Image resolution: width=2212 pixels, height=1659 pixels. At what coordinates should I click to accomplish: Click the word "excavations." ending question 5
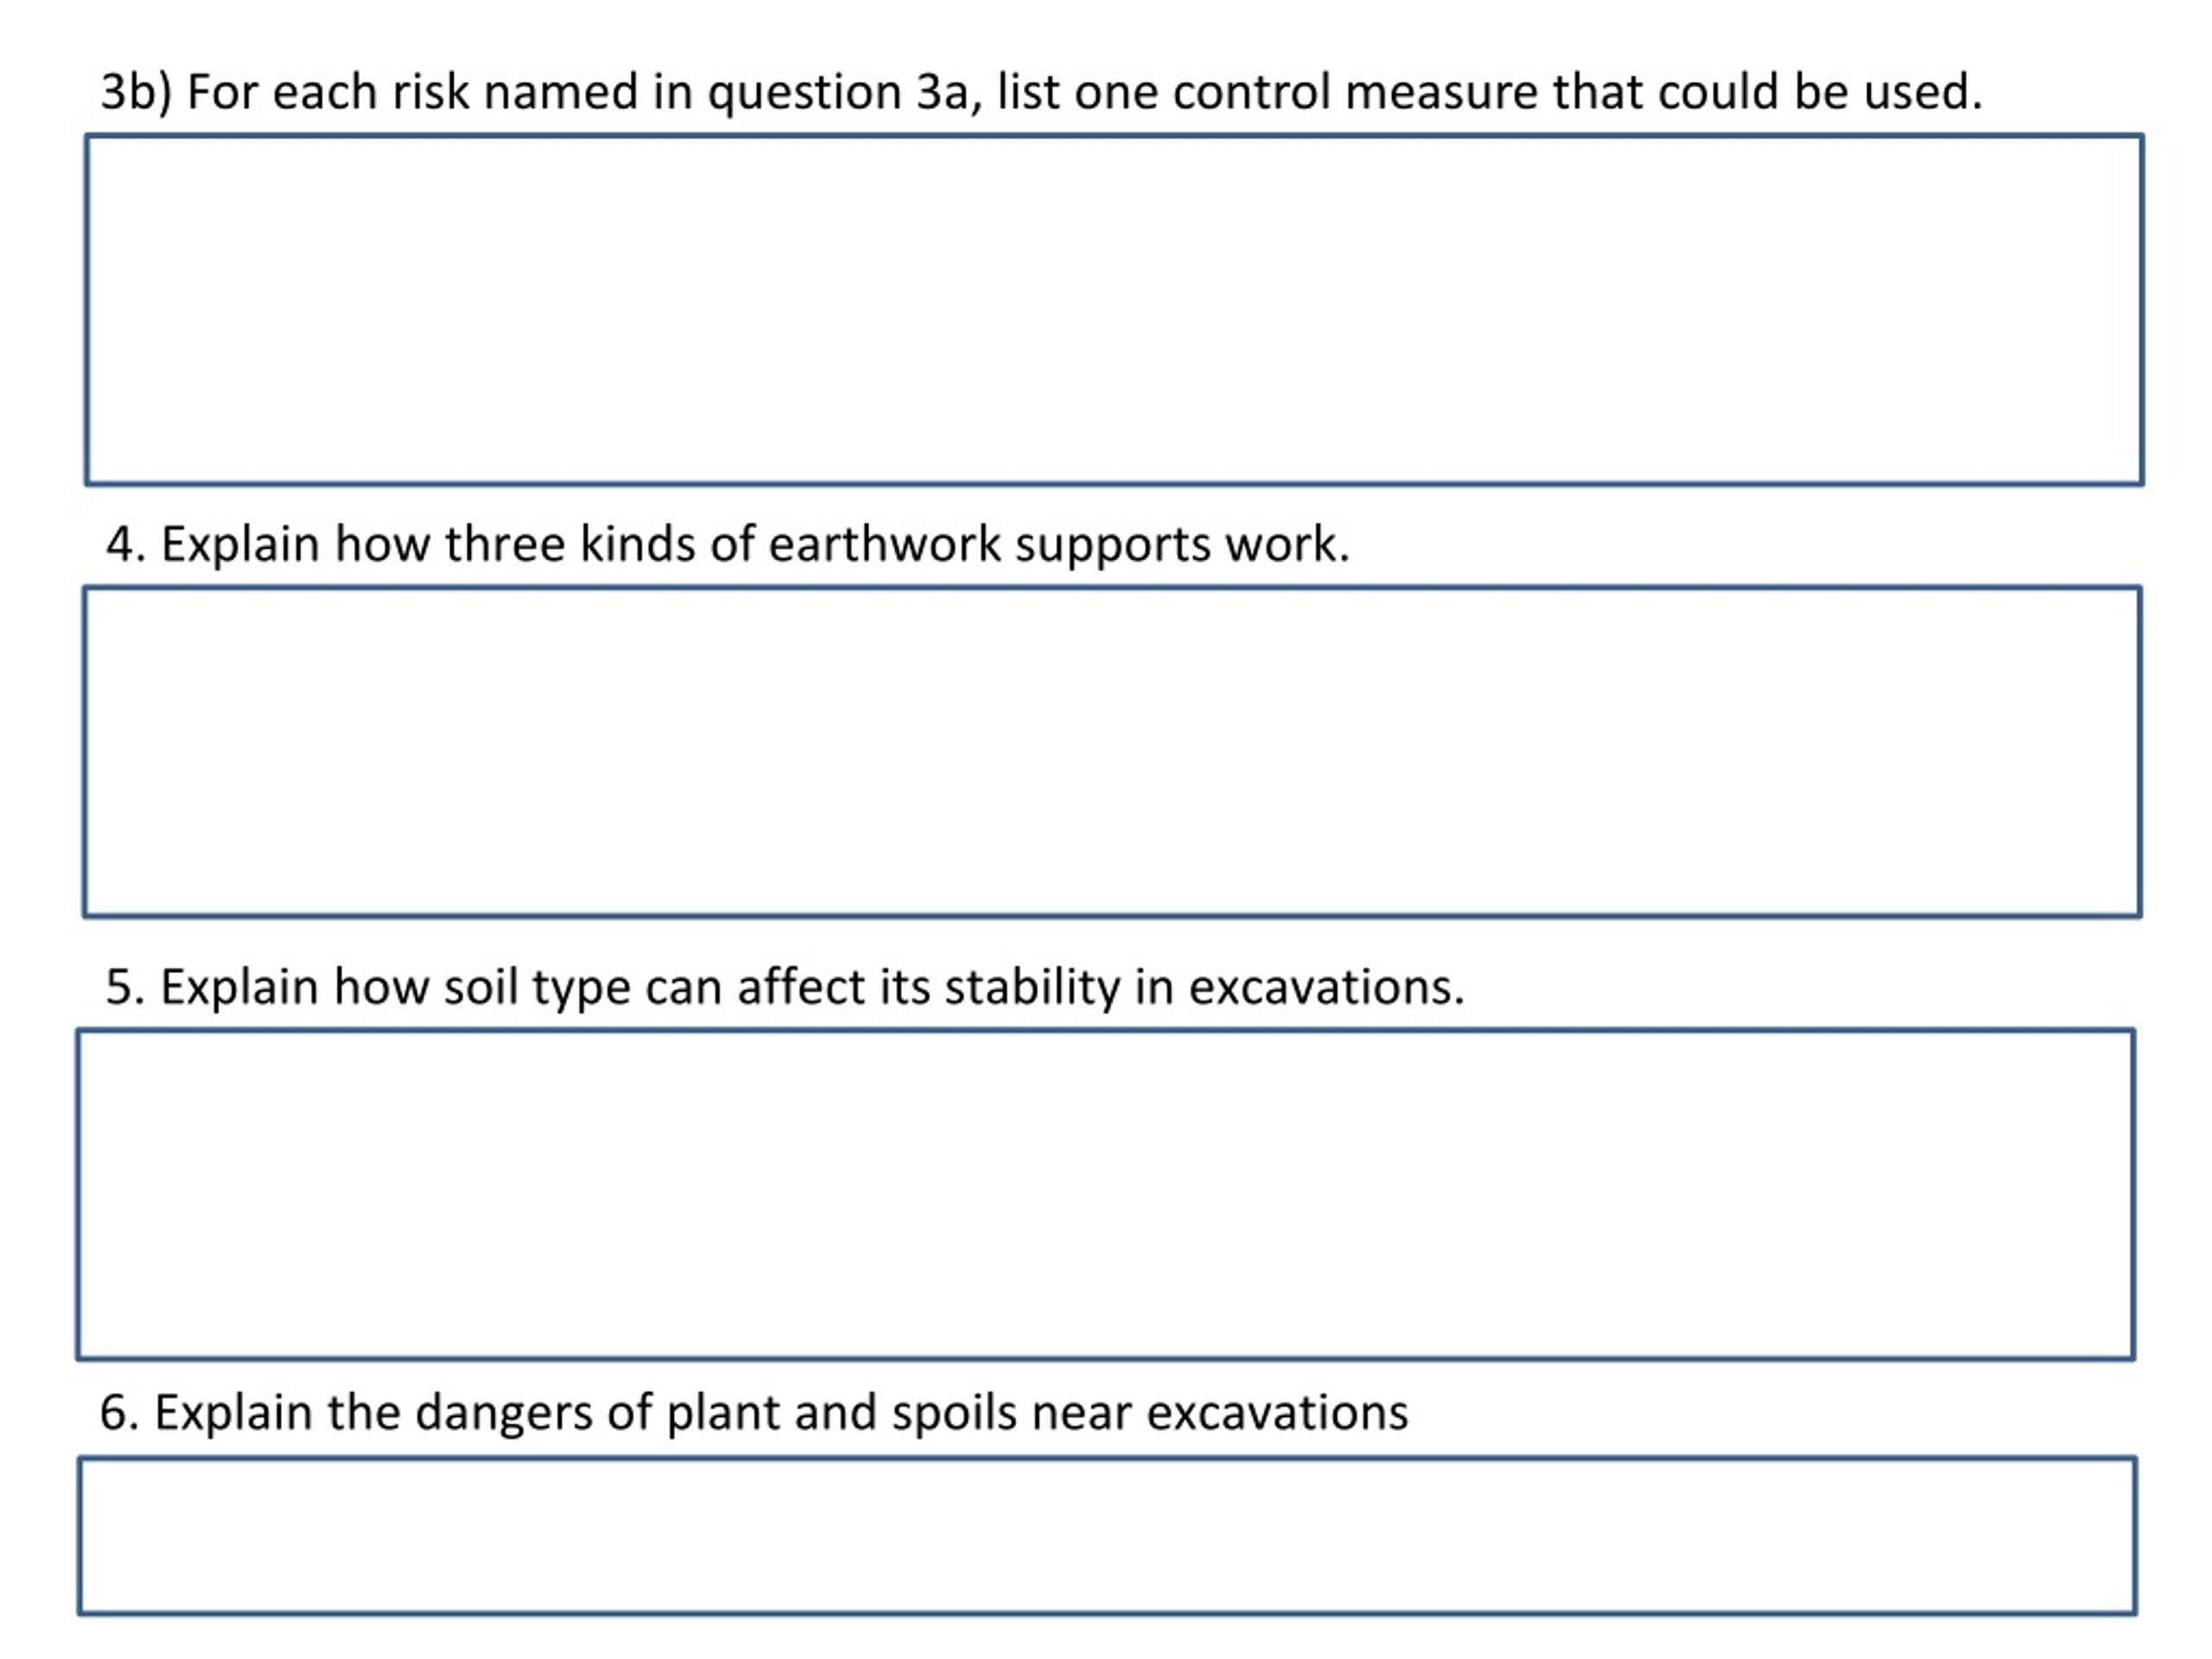tap(1327, 987)
